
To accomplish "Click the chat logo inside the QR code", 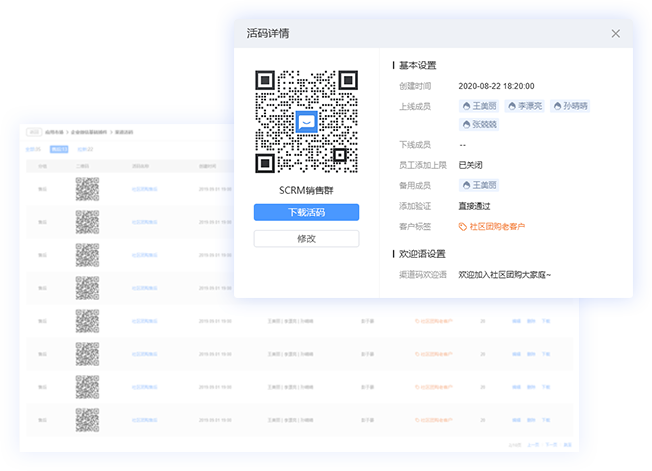I will click(306, 122).
